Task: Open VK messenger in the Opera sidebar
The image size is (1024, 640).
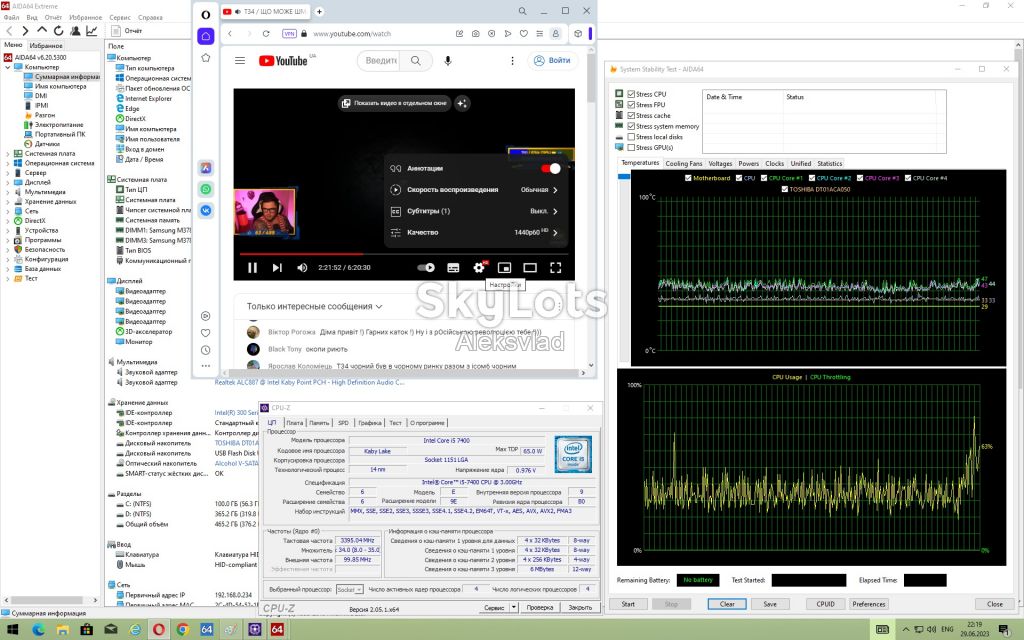Action: coord(206,210)
